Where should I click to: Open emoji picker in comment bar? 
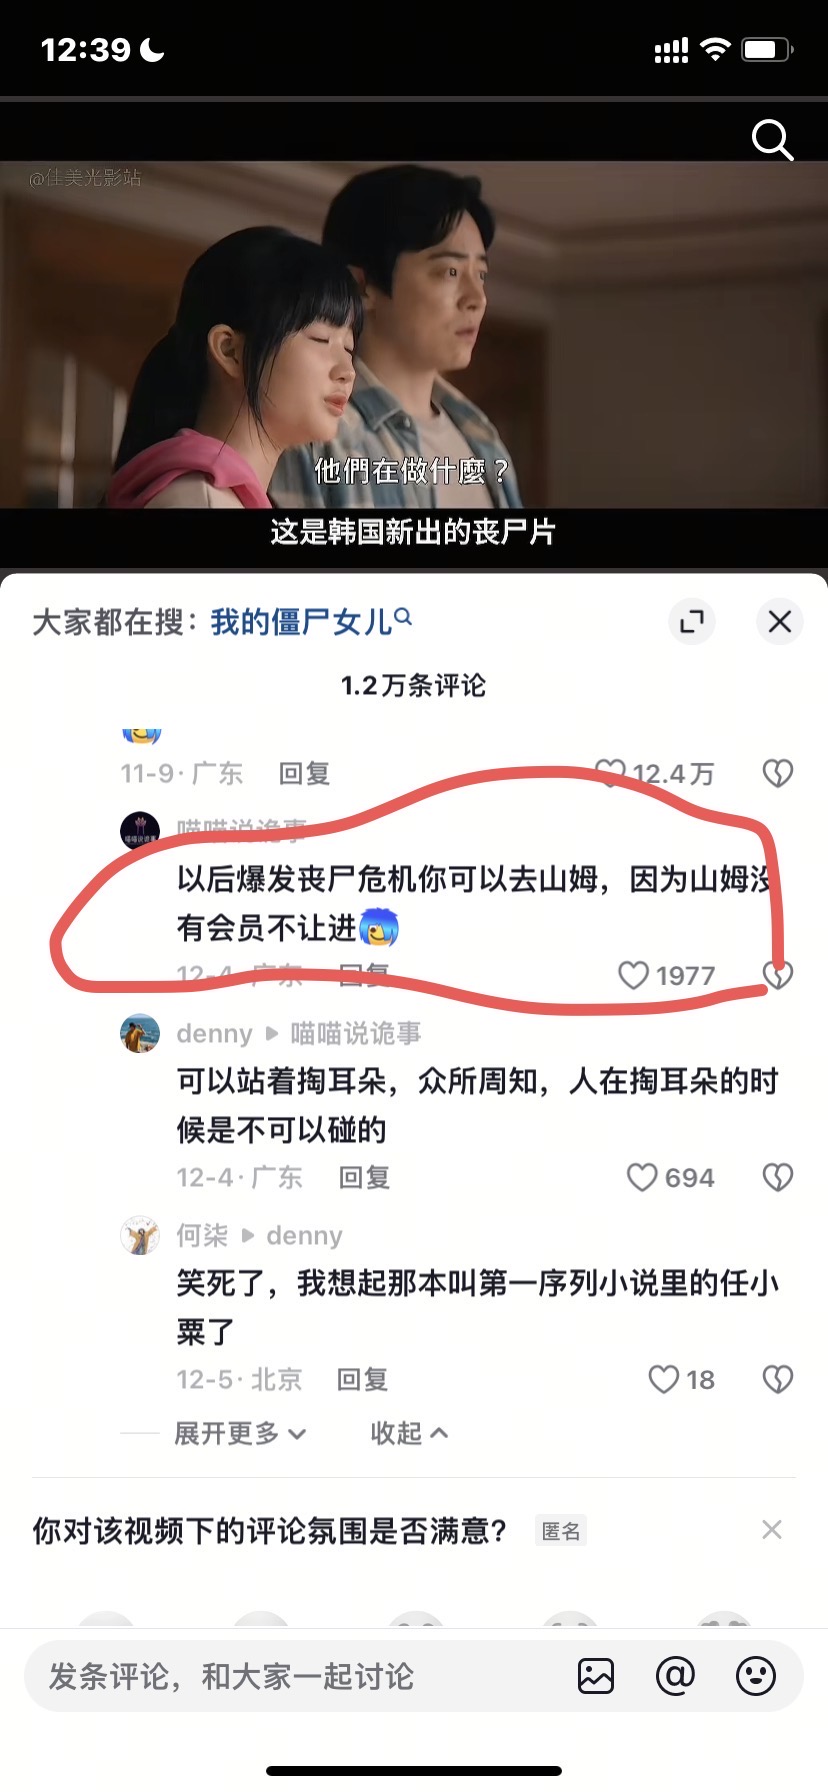click(x=756, y=1676)
